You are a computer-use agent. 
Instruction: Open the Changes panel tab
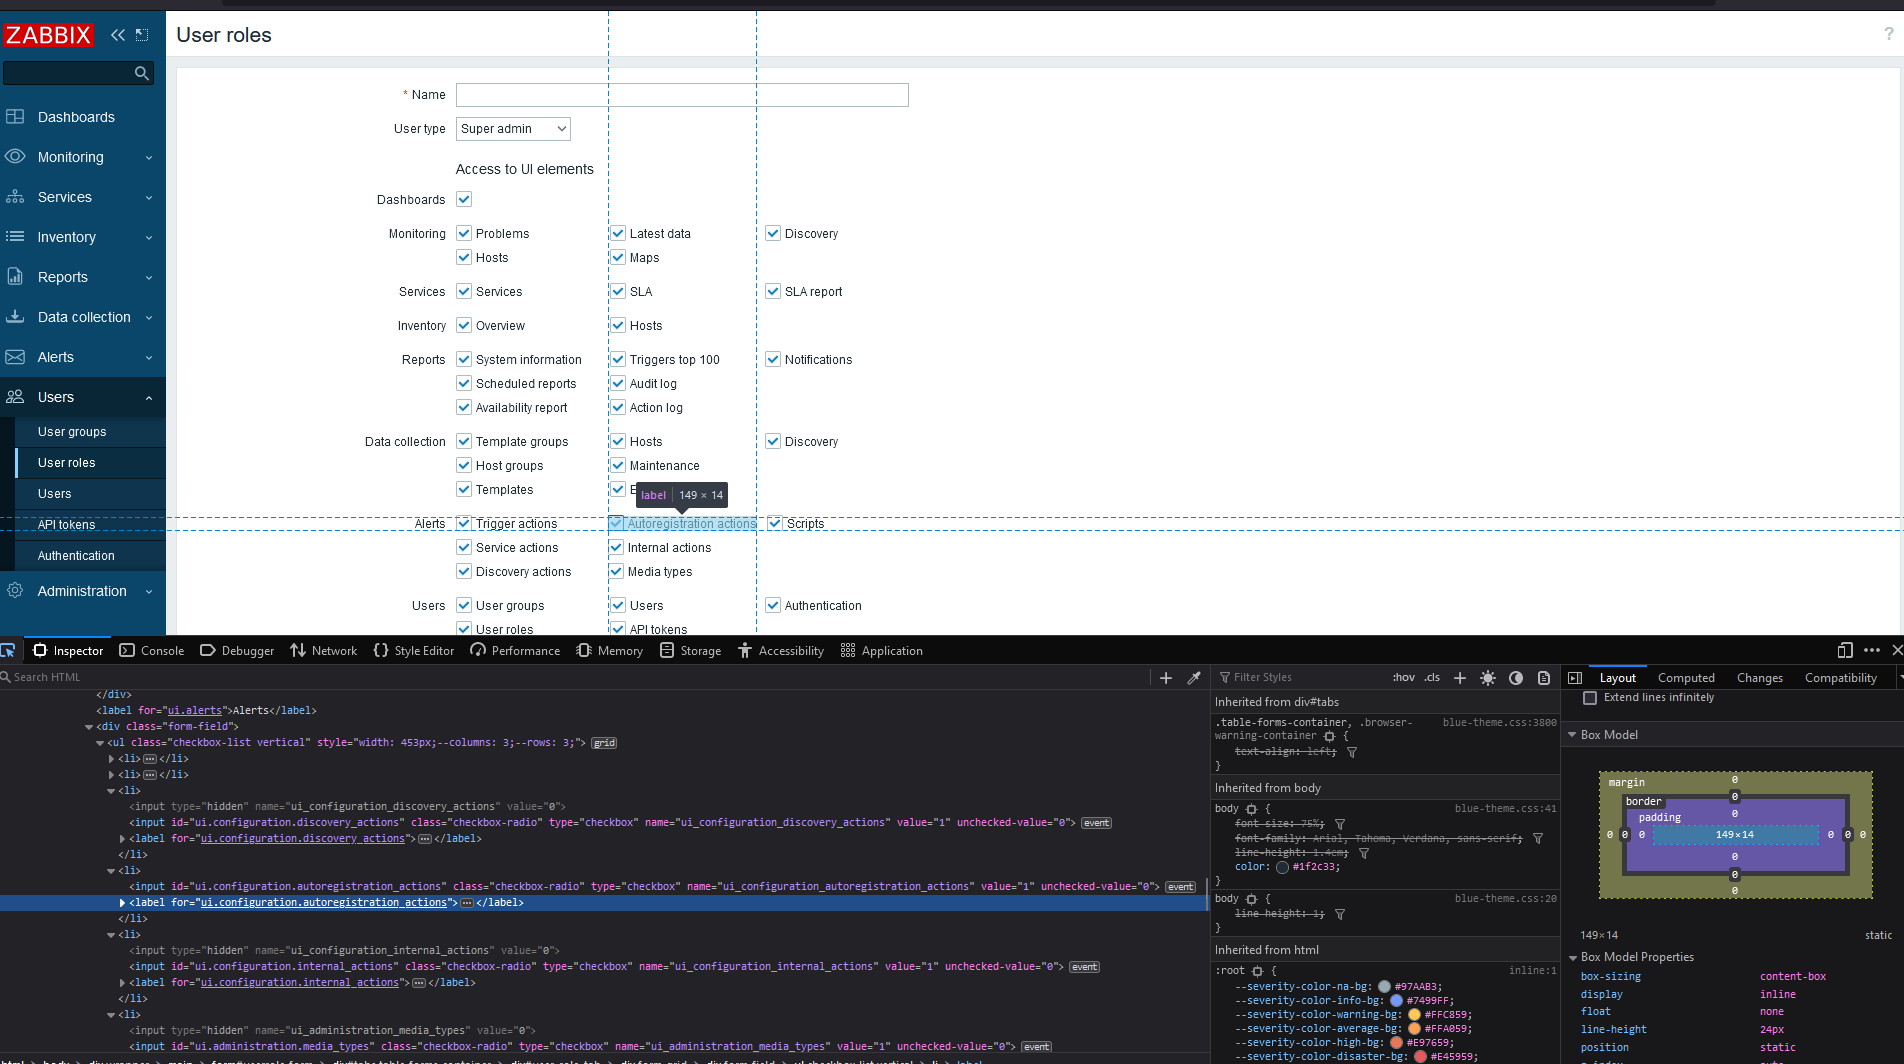tap(1760, 677)
